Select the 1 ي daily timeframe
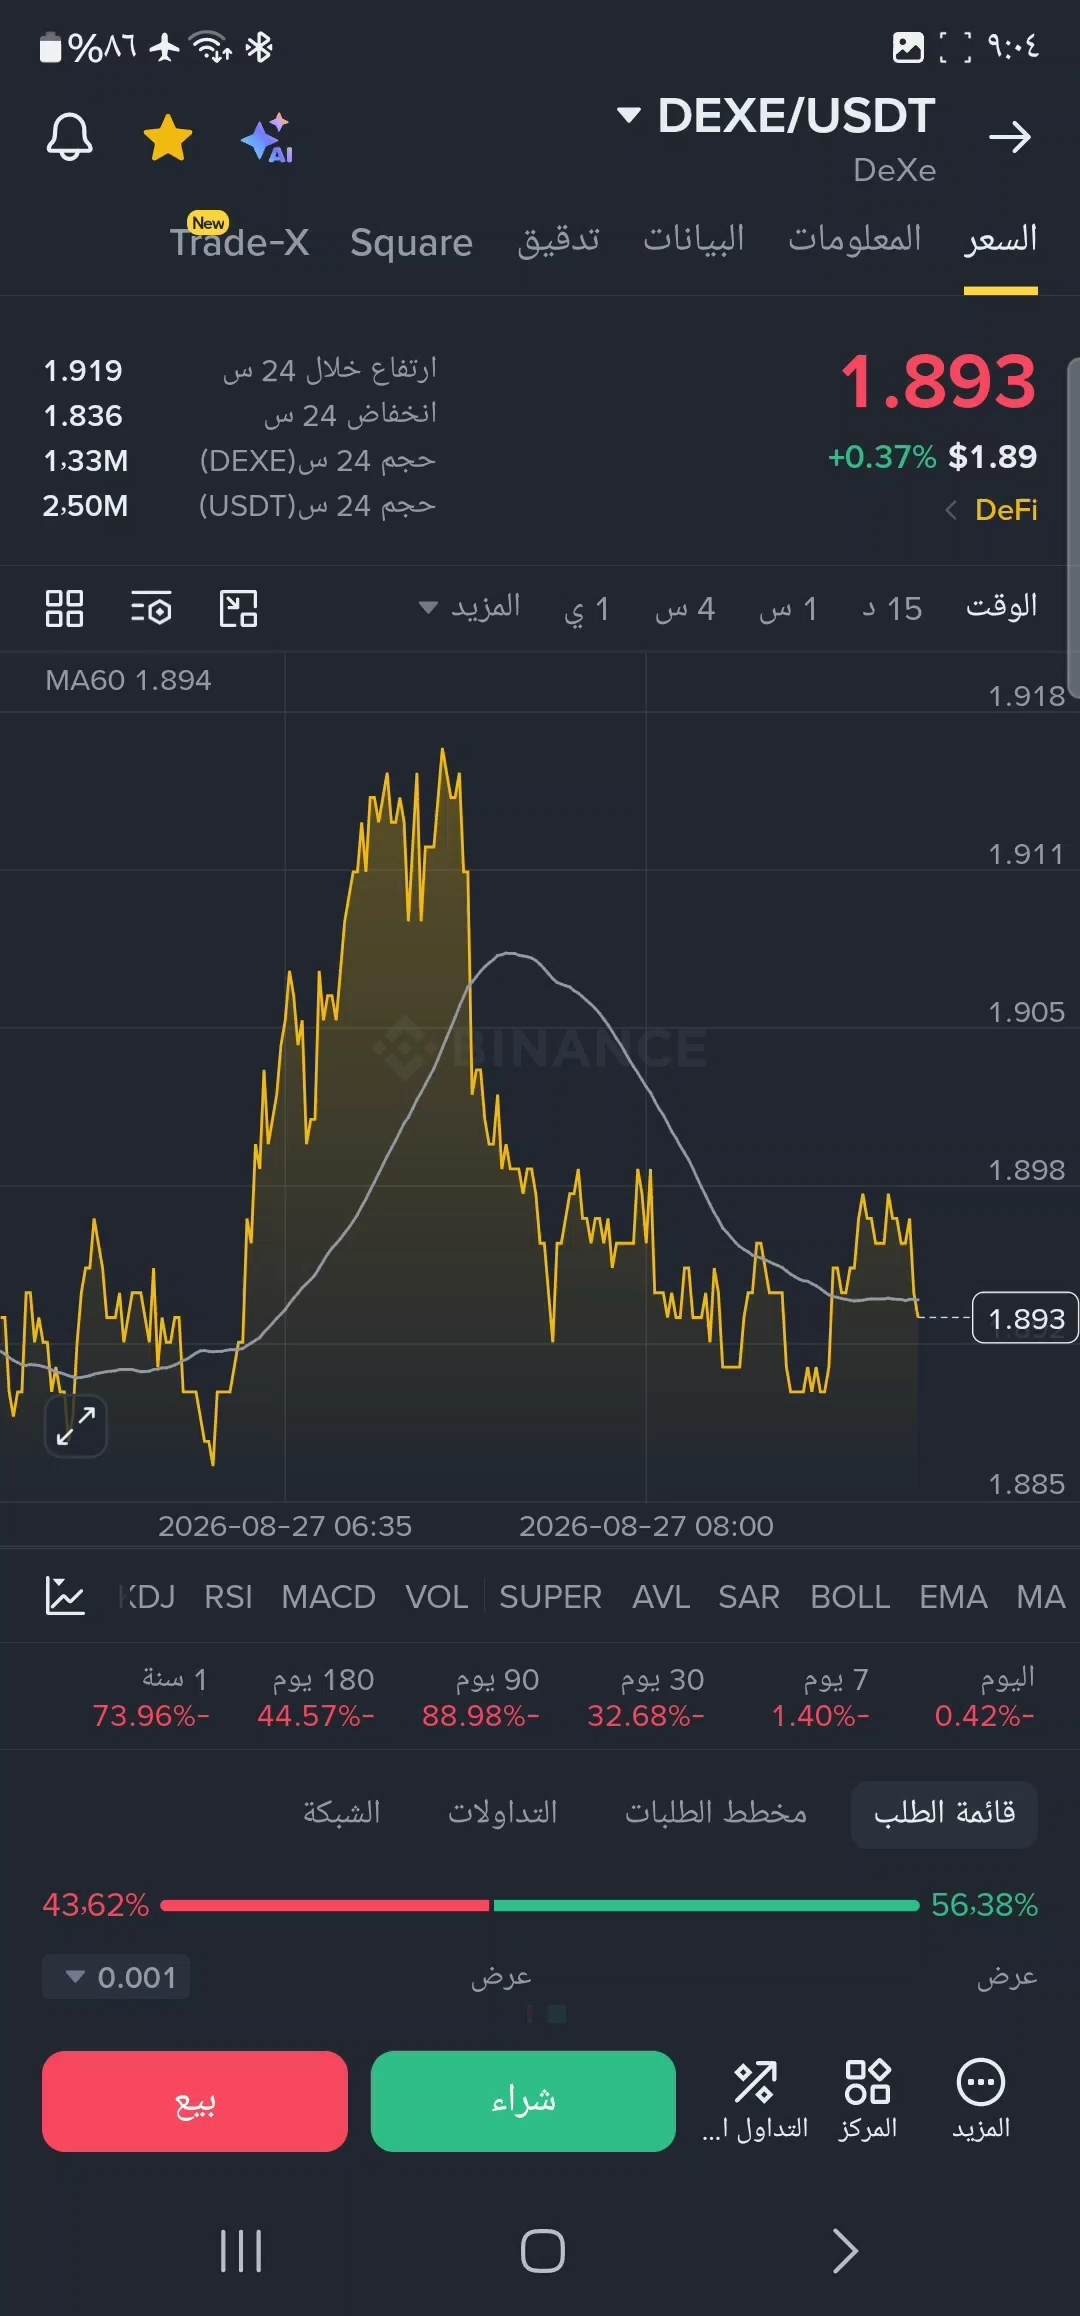Screen dimensions: 1080x2316 coord(587,608)
